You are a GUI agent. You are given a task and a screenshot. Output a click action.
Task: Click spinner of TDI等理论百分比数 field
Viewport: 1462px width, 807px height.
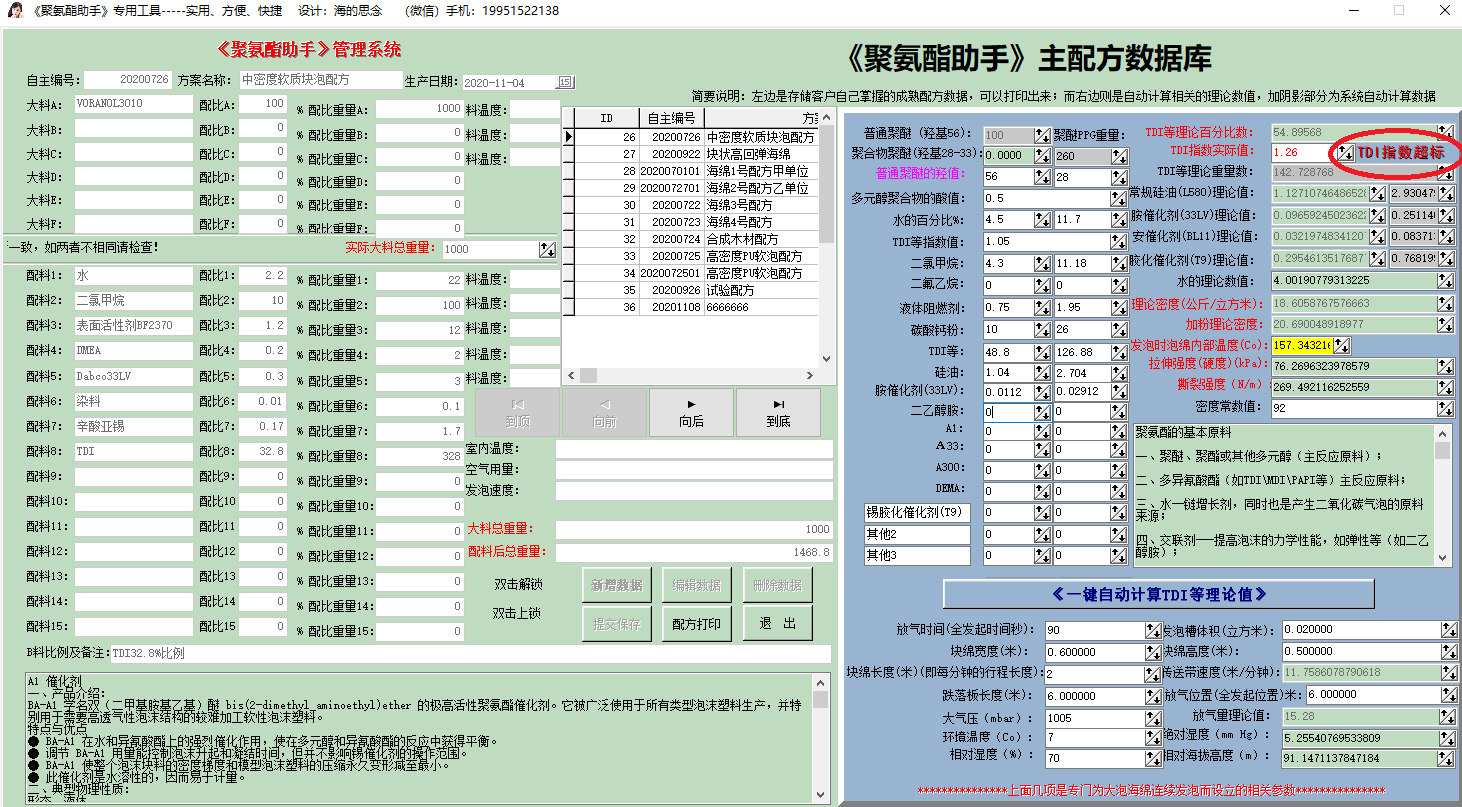1446,132
